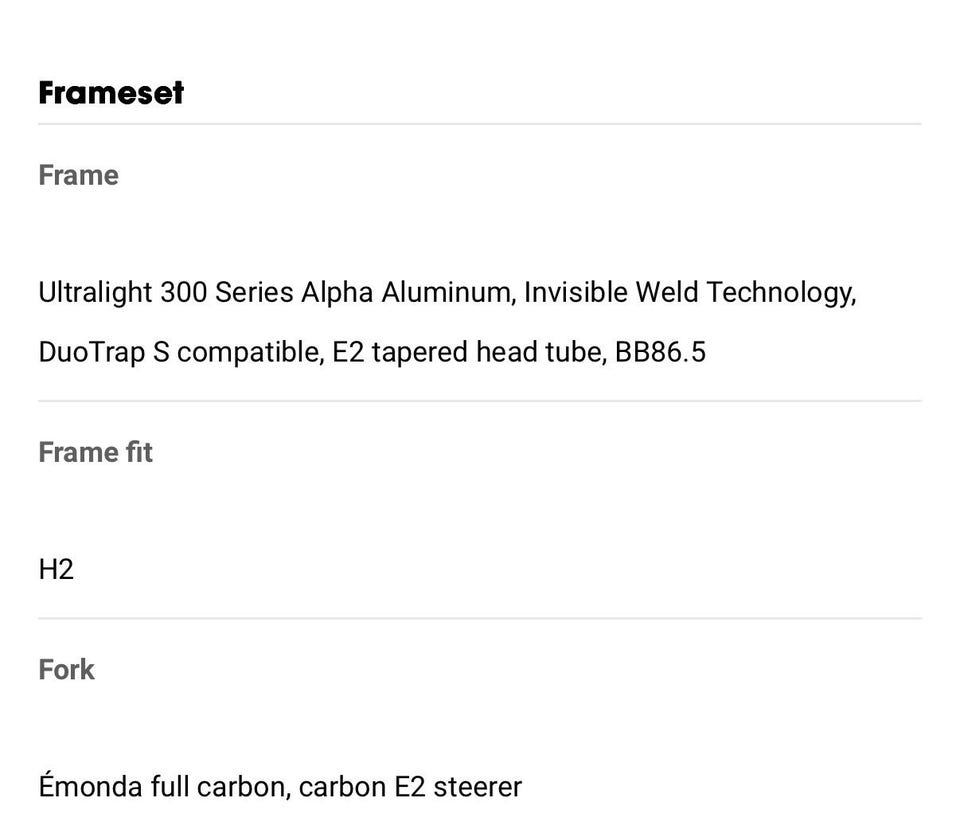Select the Frame spec label

click(x=78, y=175)
